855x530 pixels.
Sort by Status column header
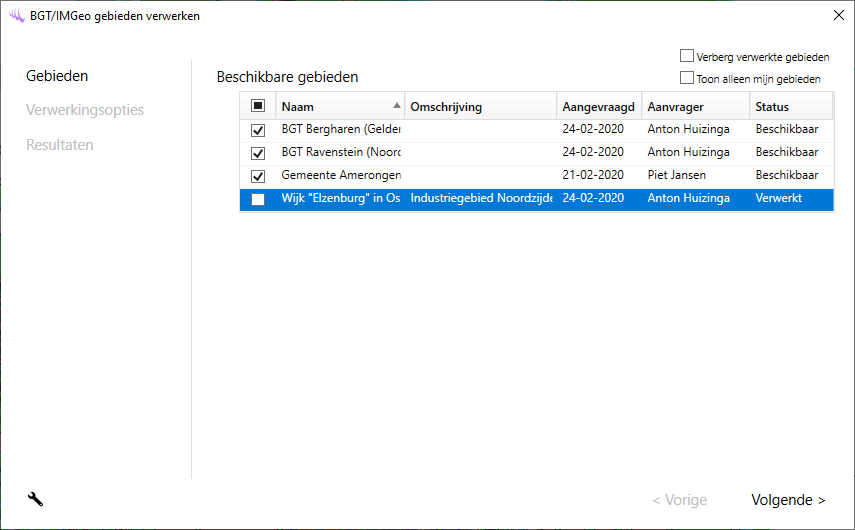click(x=790, y=106)
